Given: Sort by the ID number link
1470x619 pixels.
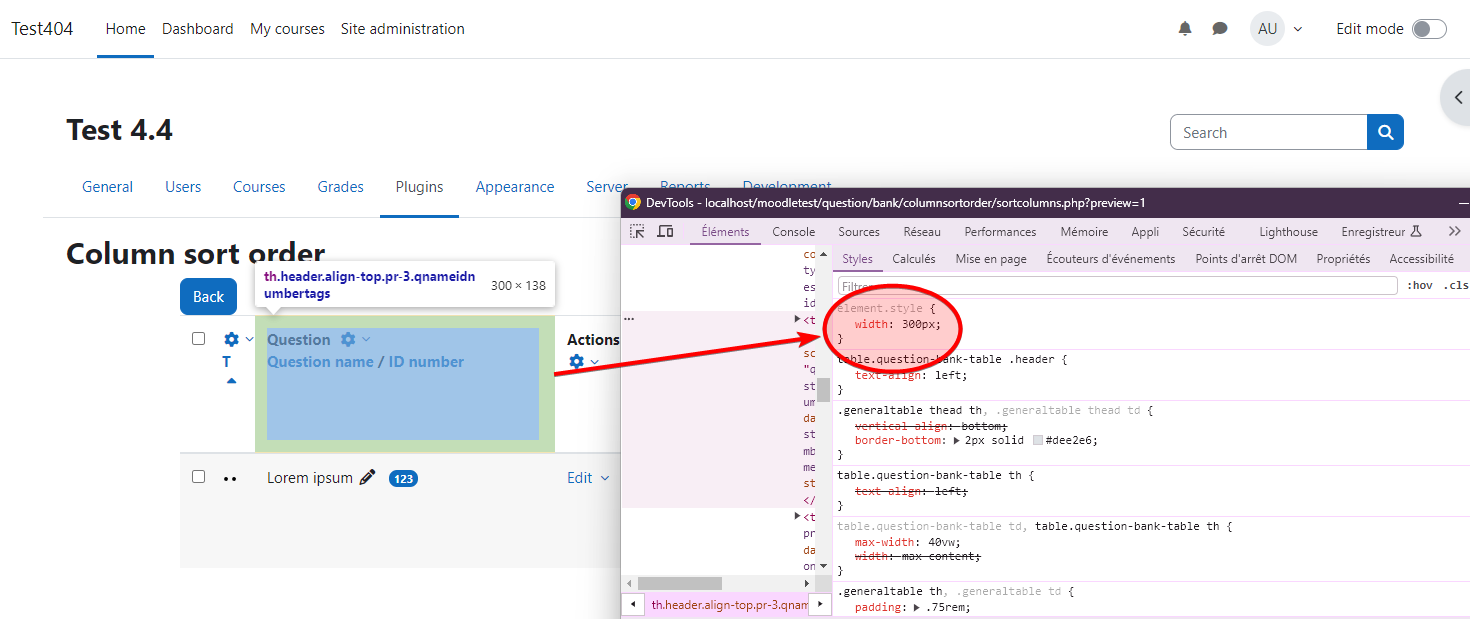Looking at the screenshot, I should [426, 362].
